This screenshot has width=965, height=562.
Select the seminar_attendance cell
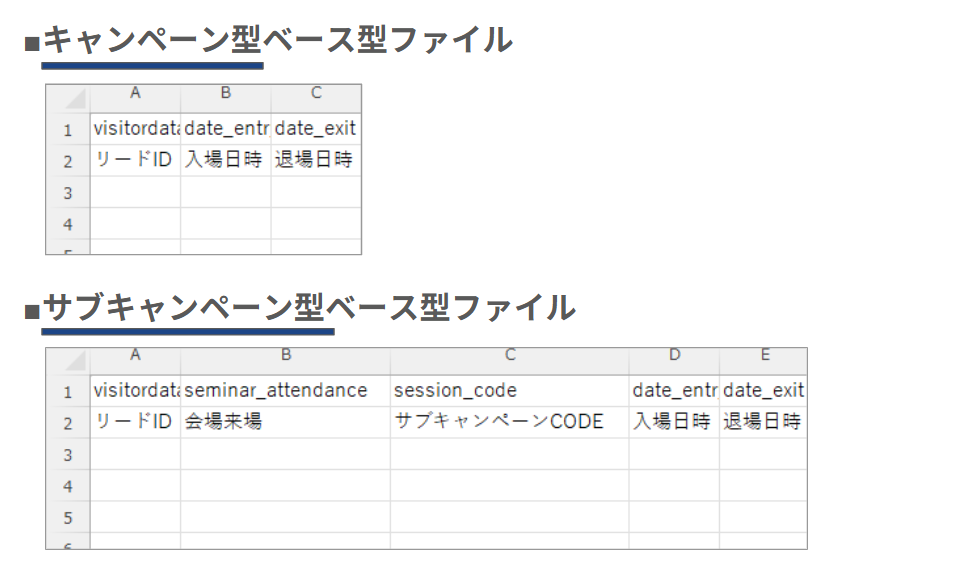point(286,390)
